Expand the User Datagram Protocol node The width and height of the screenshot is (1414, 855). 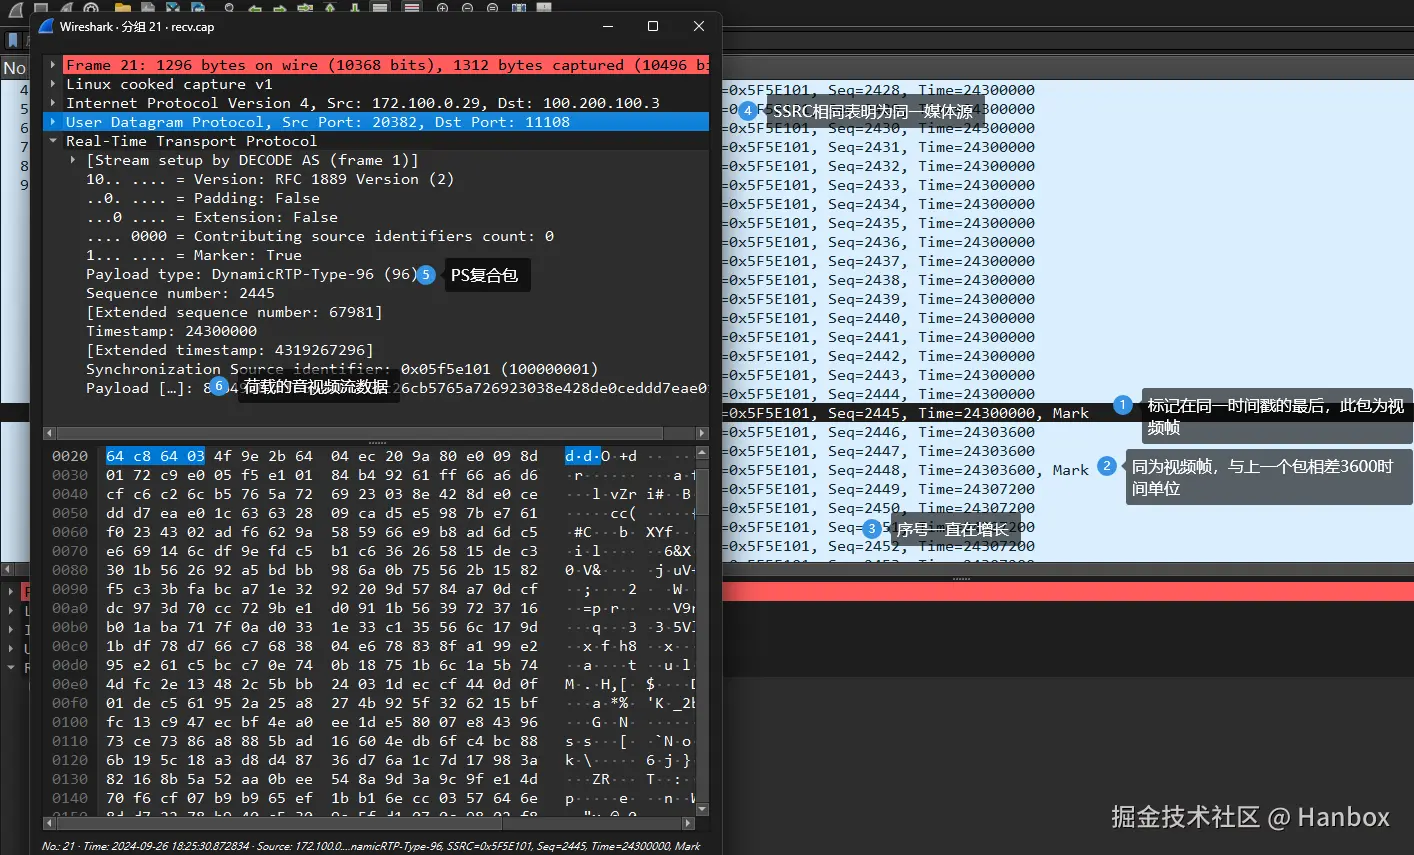point(53,122)
